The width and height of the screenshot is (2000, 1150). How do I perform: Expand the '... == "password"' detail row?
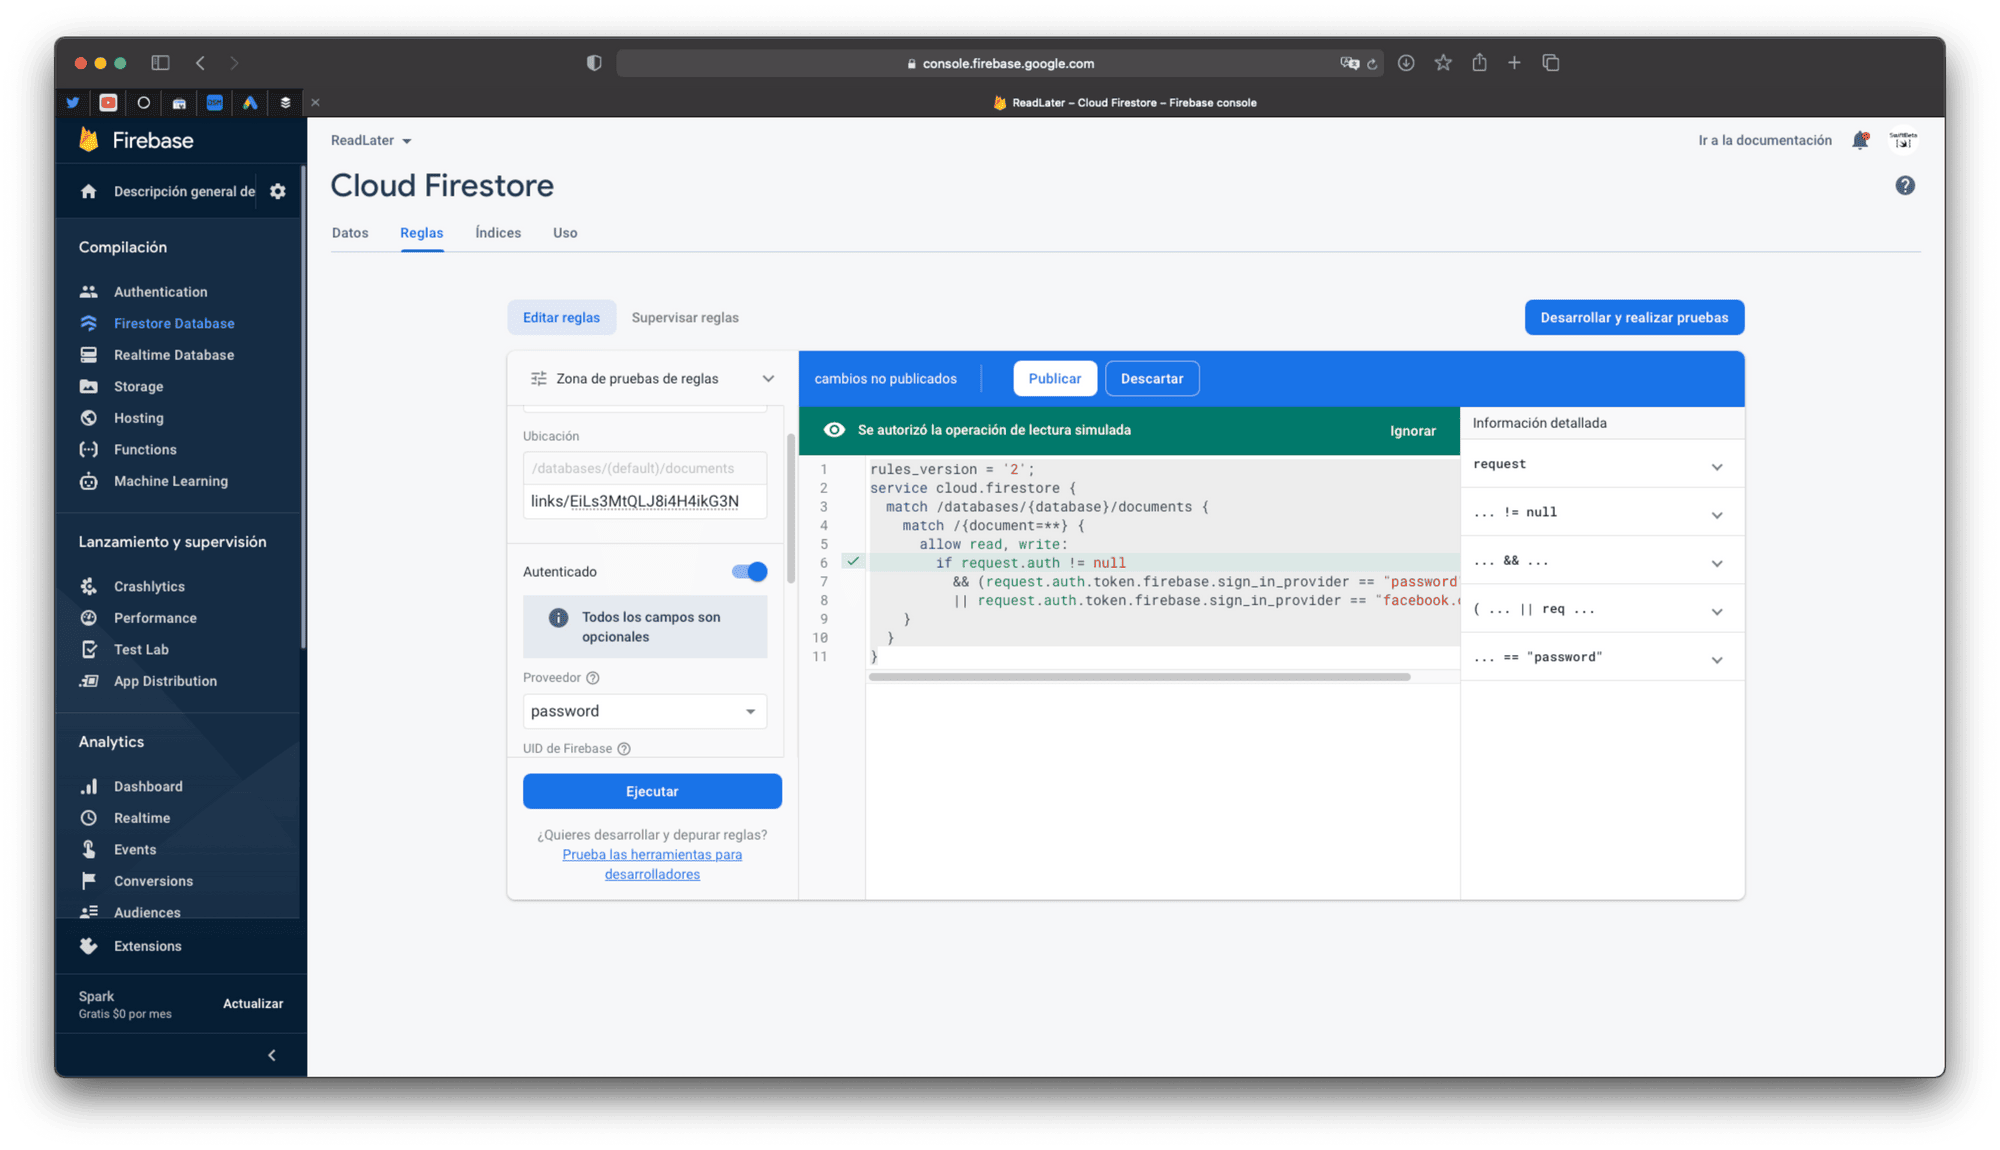pos(1601,657)
